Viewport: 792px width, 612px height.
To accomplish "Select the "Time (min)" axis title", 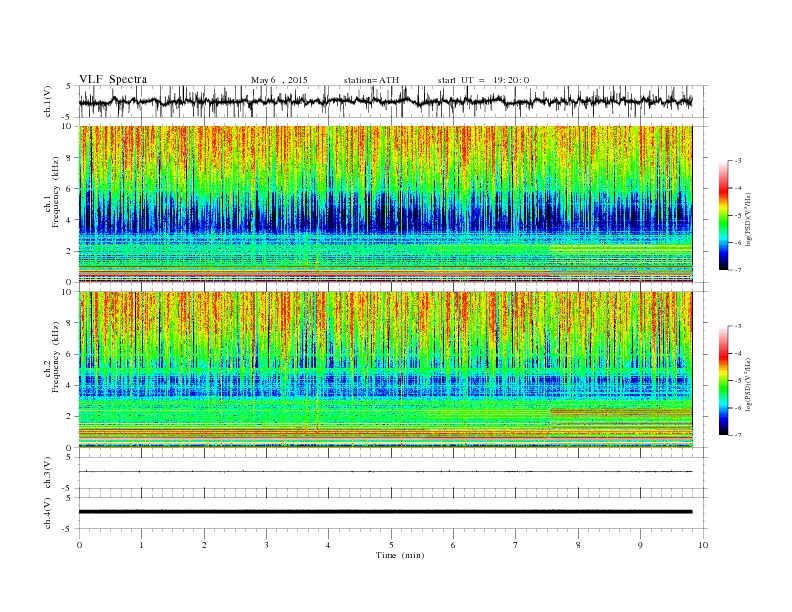I will click(x=400, y=555).
